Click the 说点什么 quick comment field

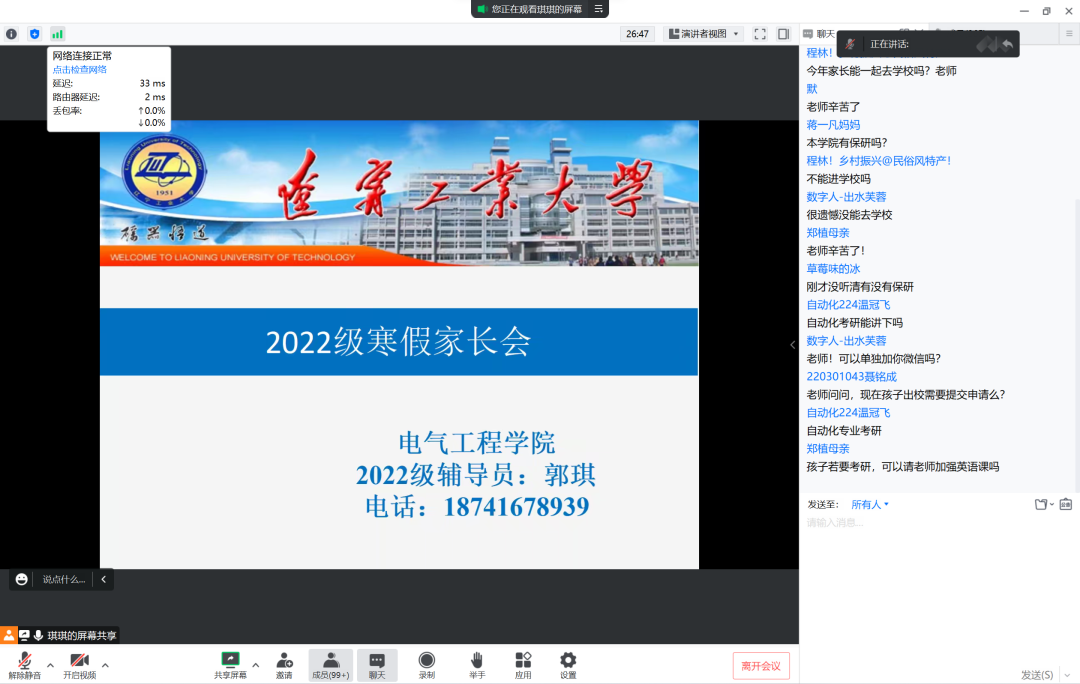coord(63,579)
